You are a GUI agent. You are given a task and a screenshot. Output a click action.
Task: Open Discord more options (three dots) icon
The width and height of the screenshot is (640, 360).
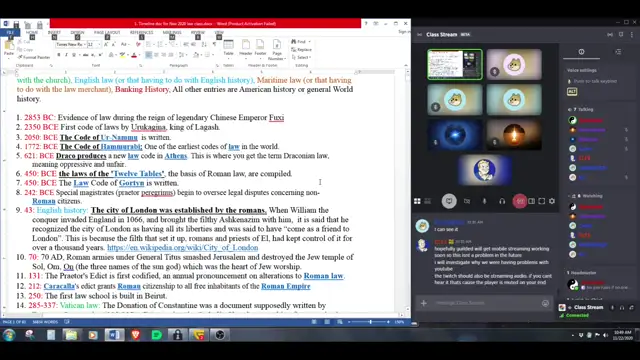pos(631,35)
